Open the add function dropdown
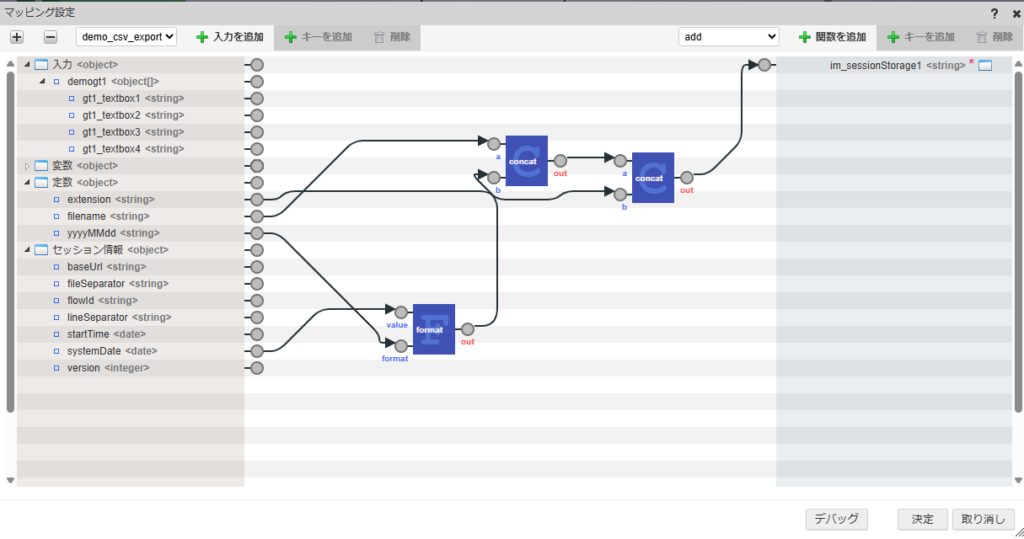Viewport: 1024px width, 539px height. click(728, 37)
